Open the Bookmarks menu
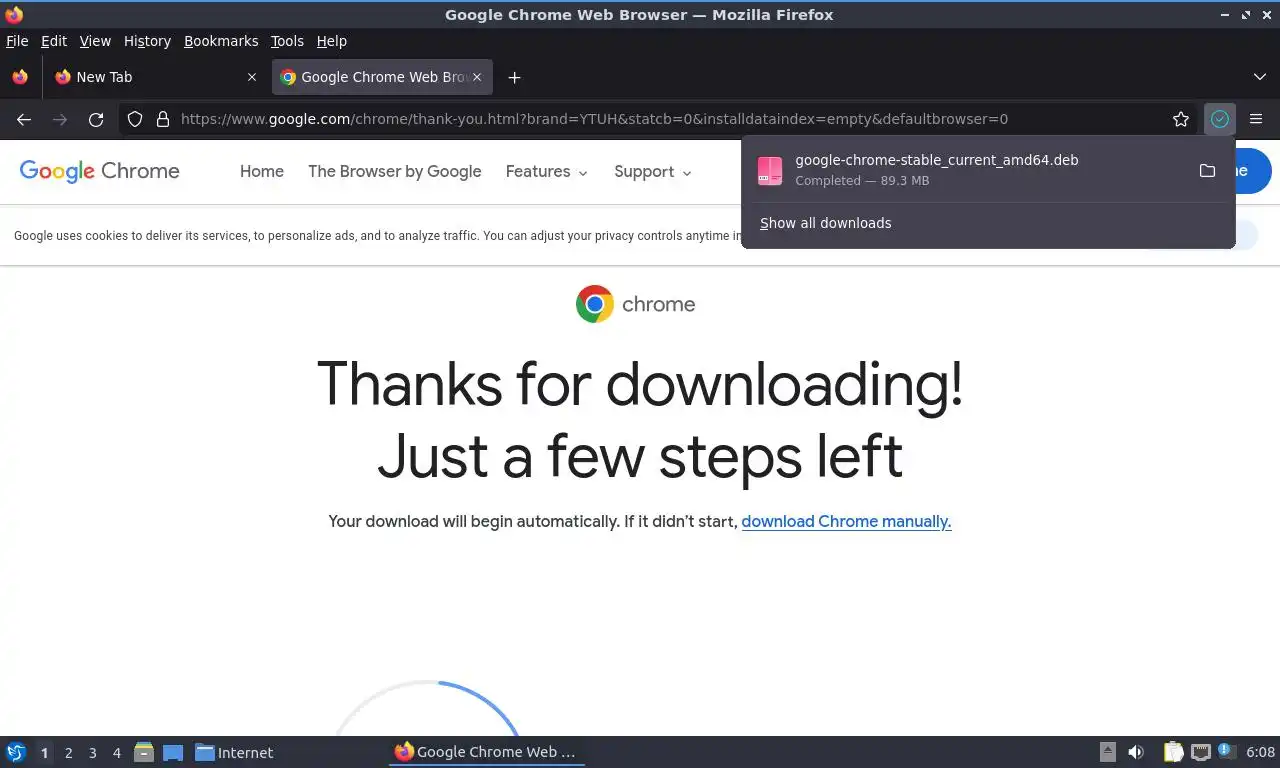The height and width of the screenshot is (768, 1280). [x=221, y=41]
